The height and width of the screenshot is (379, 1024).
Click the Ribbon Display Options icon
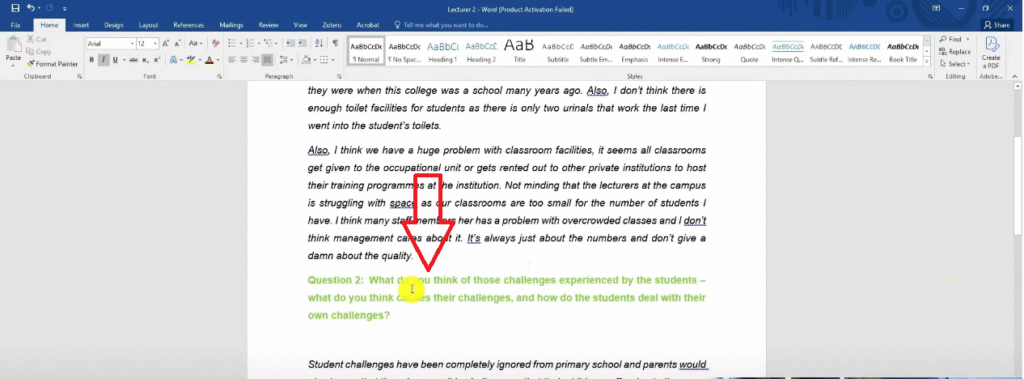(936, 8)
